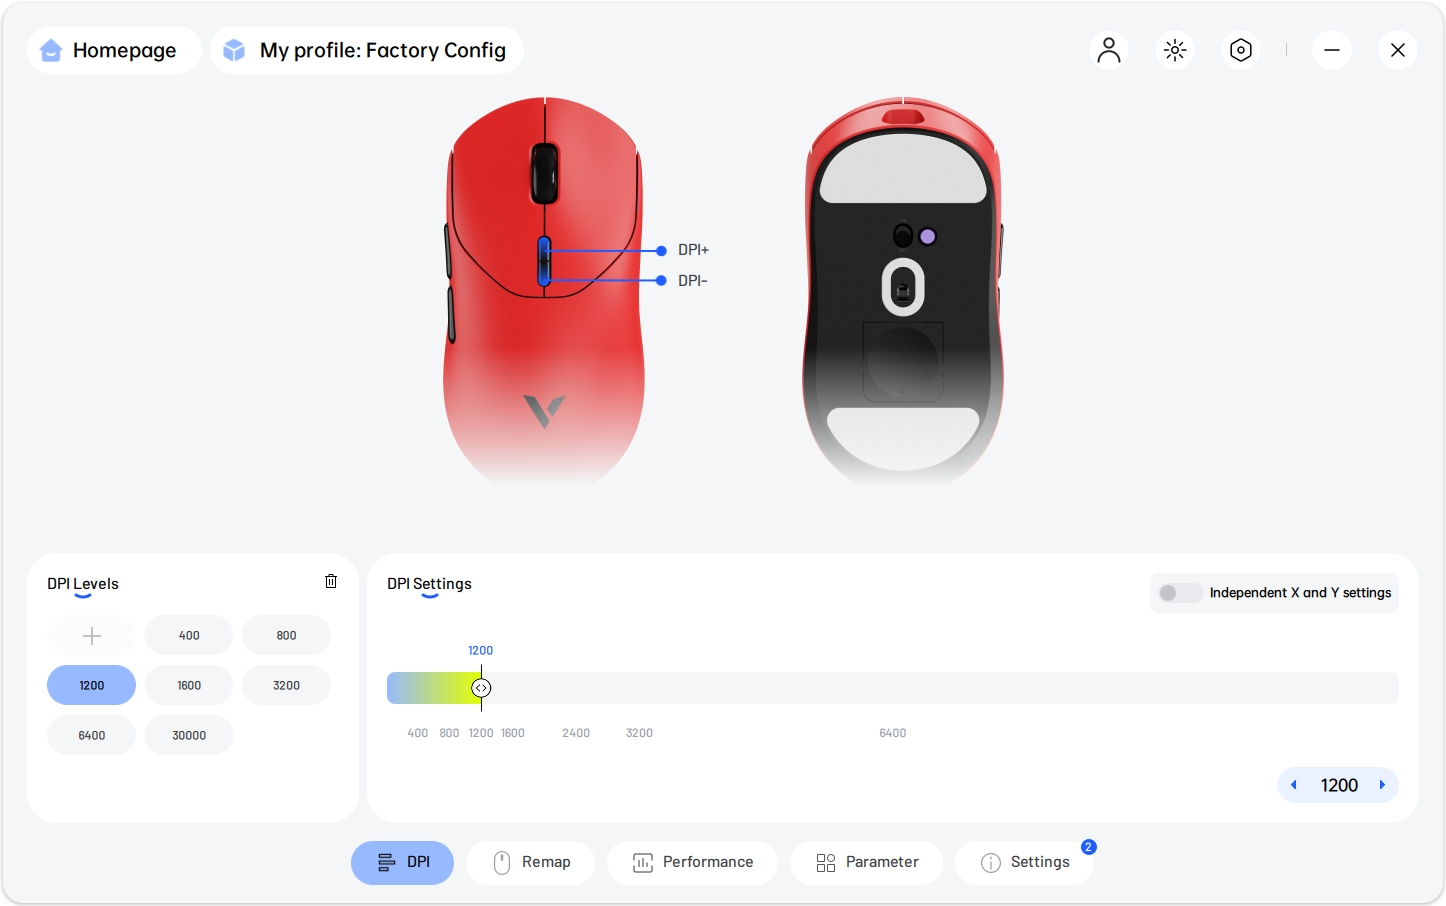This screenshot has width=1446, height=906.
Task: Choose the 30000 DPI level
Action: click(189, 736)
